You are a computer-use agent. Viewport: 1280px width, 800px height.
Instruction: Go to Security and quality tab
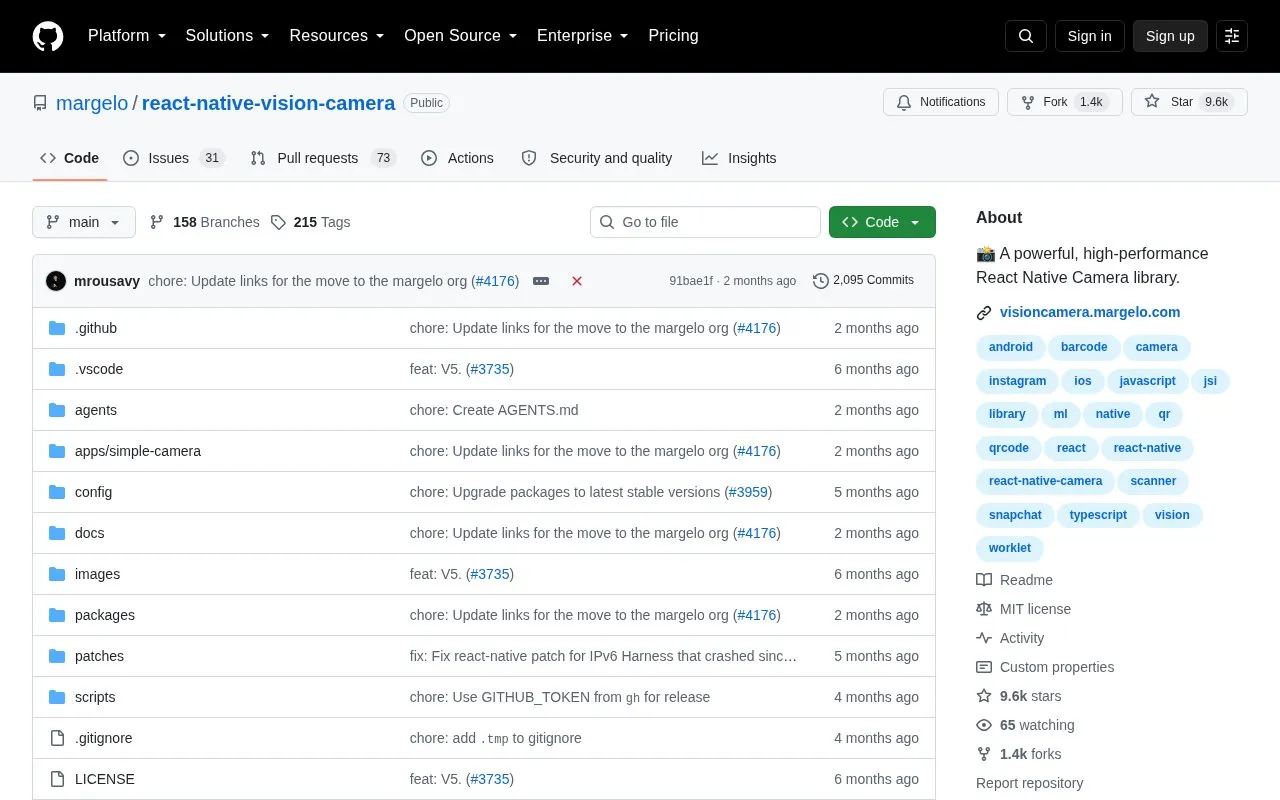click(597, 158)
